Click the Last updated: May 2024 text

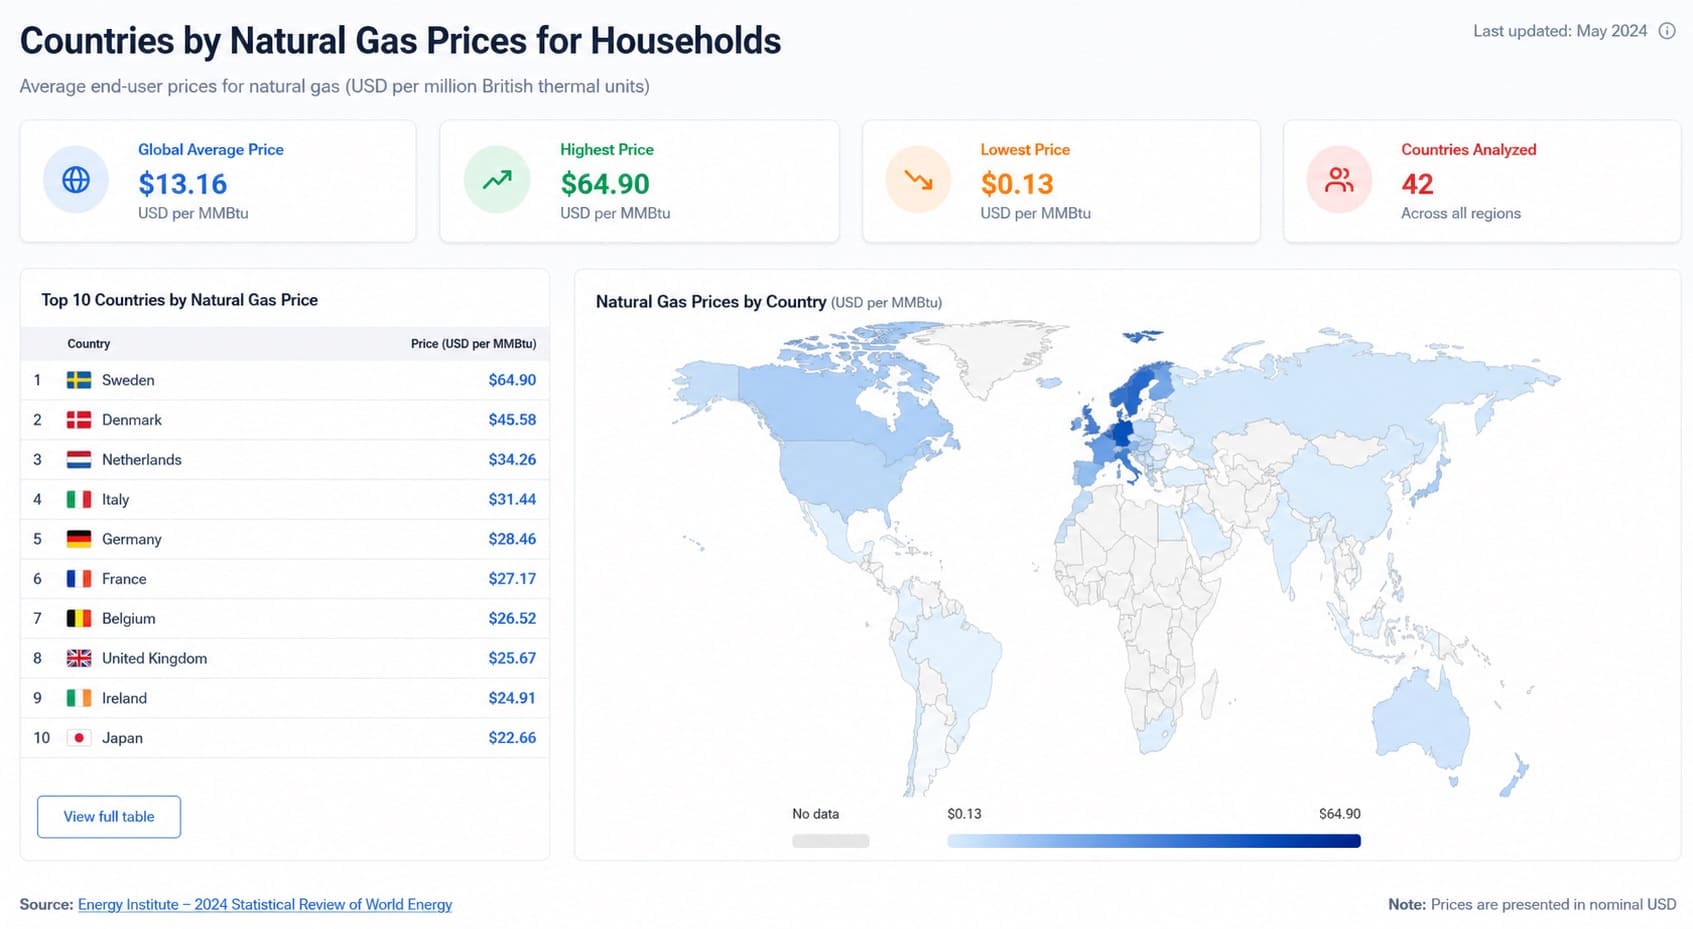coord(1560,31)
